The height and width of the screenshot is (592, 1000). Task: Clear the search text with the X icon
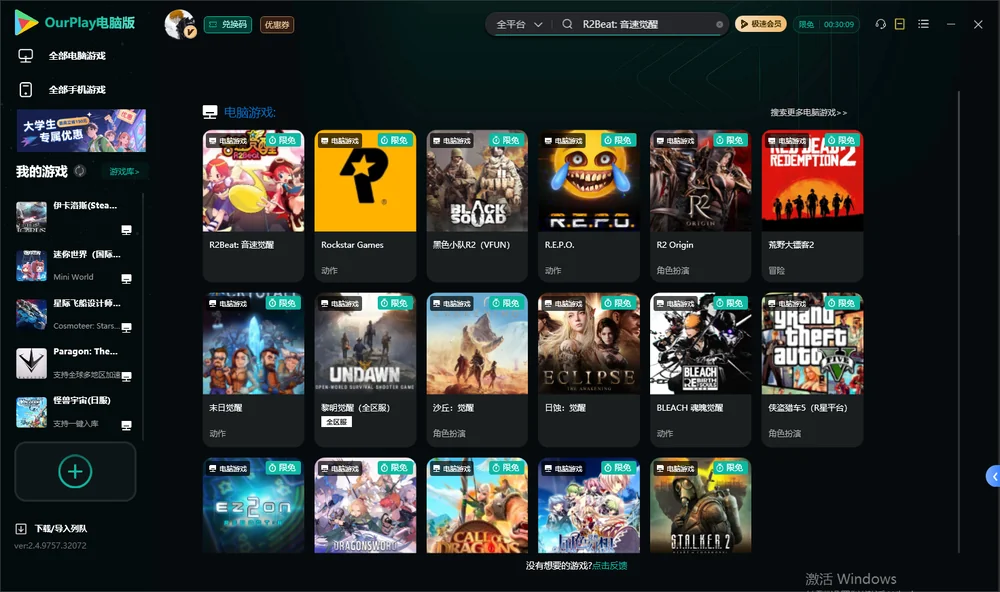[x=719, y=24]
